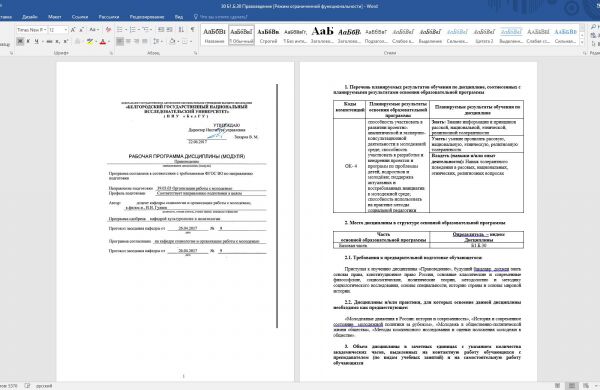The height and width of the screenshot is (390, 600).
Task: Switch to web layout view icon
Action: coord(586,386)
